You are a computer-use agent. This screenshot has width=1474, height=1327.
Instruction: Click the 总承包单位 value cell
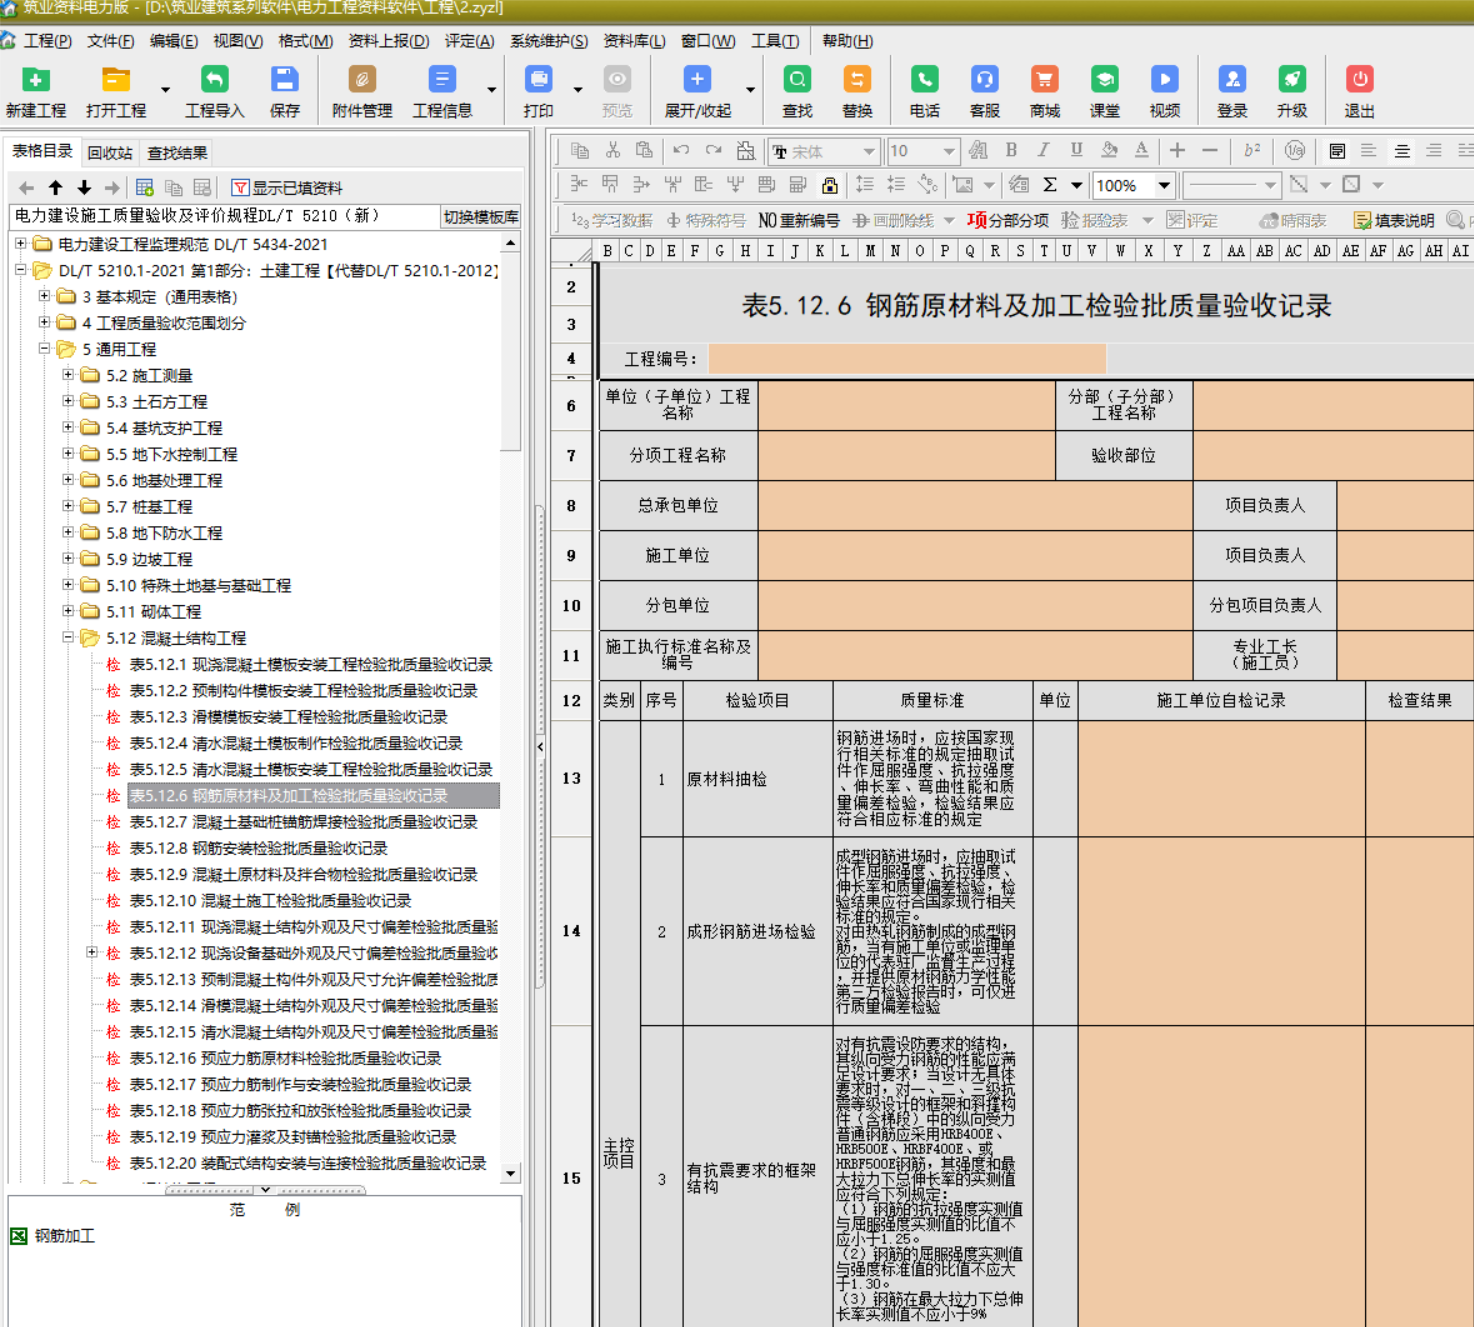[x=975, y=505]
